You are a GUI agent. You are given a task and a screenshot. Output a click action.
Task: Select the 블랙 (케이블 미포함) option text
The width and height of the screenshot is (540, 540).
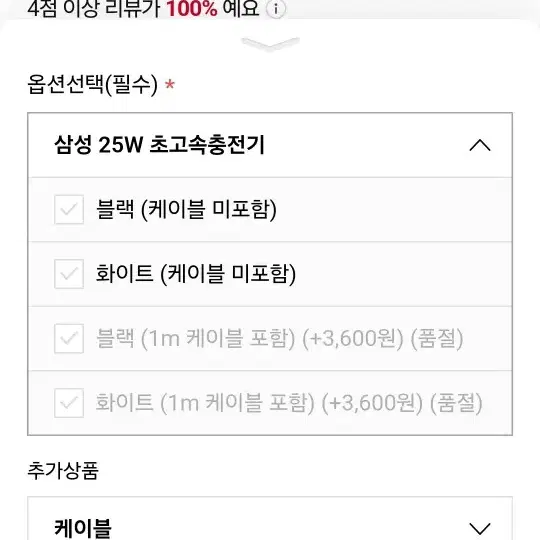(x=186, y=209)
